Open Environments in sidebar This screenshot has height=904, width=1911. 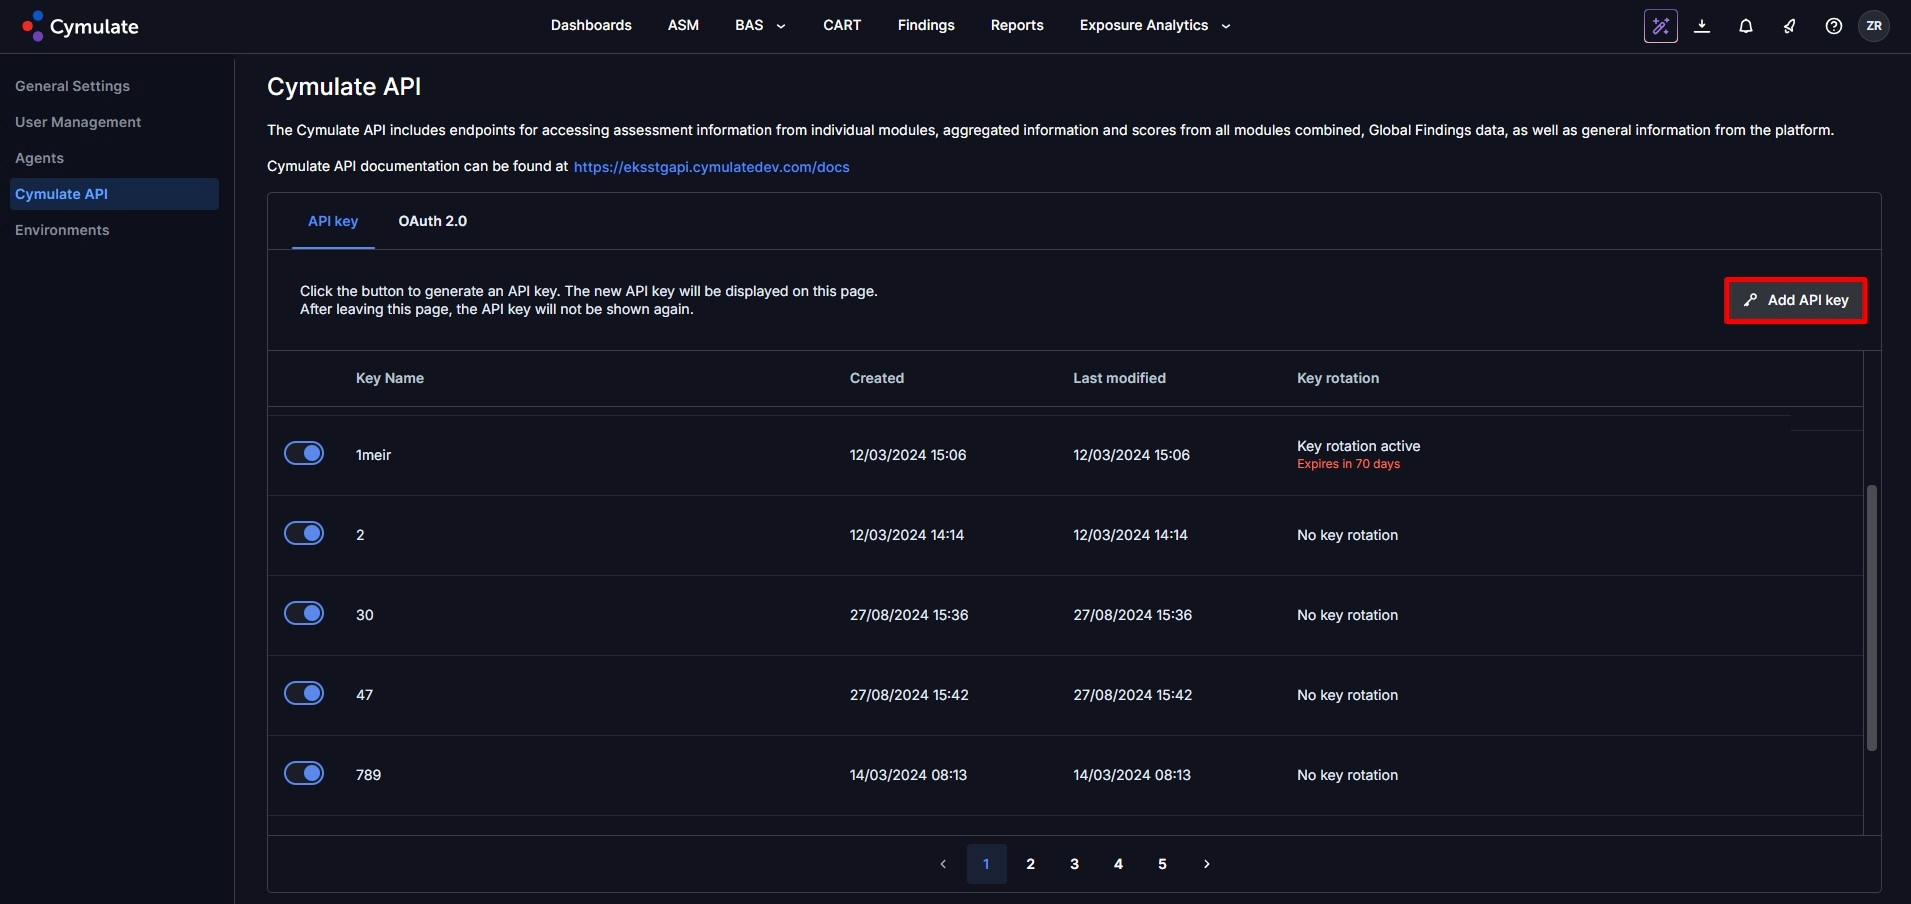click(62, 230)
